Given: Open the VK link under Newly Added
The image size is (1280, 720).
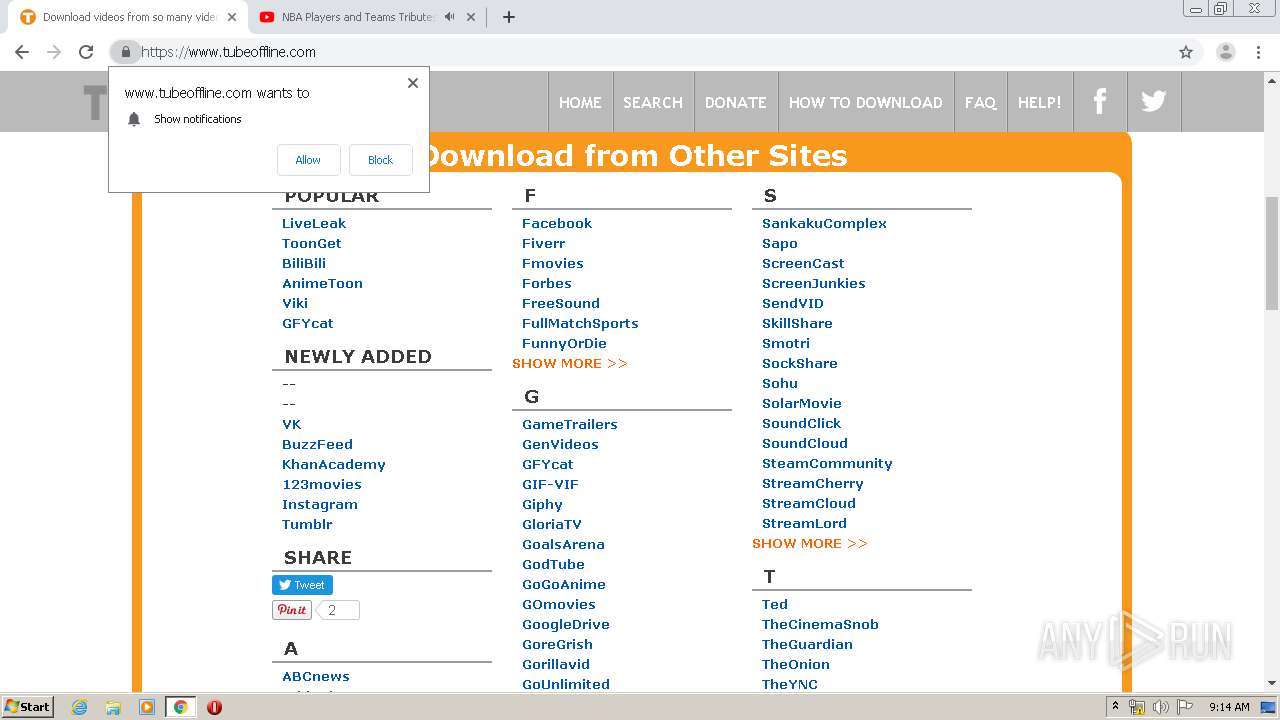Looking at the screenshot, I should pos(292,424).
